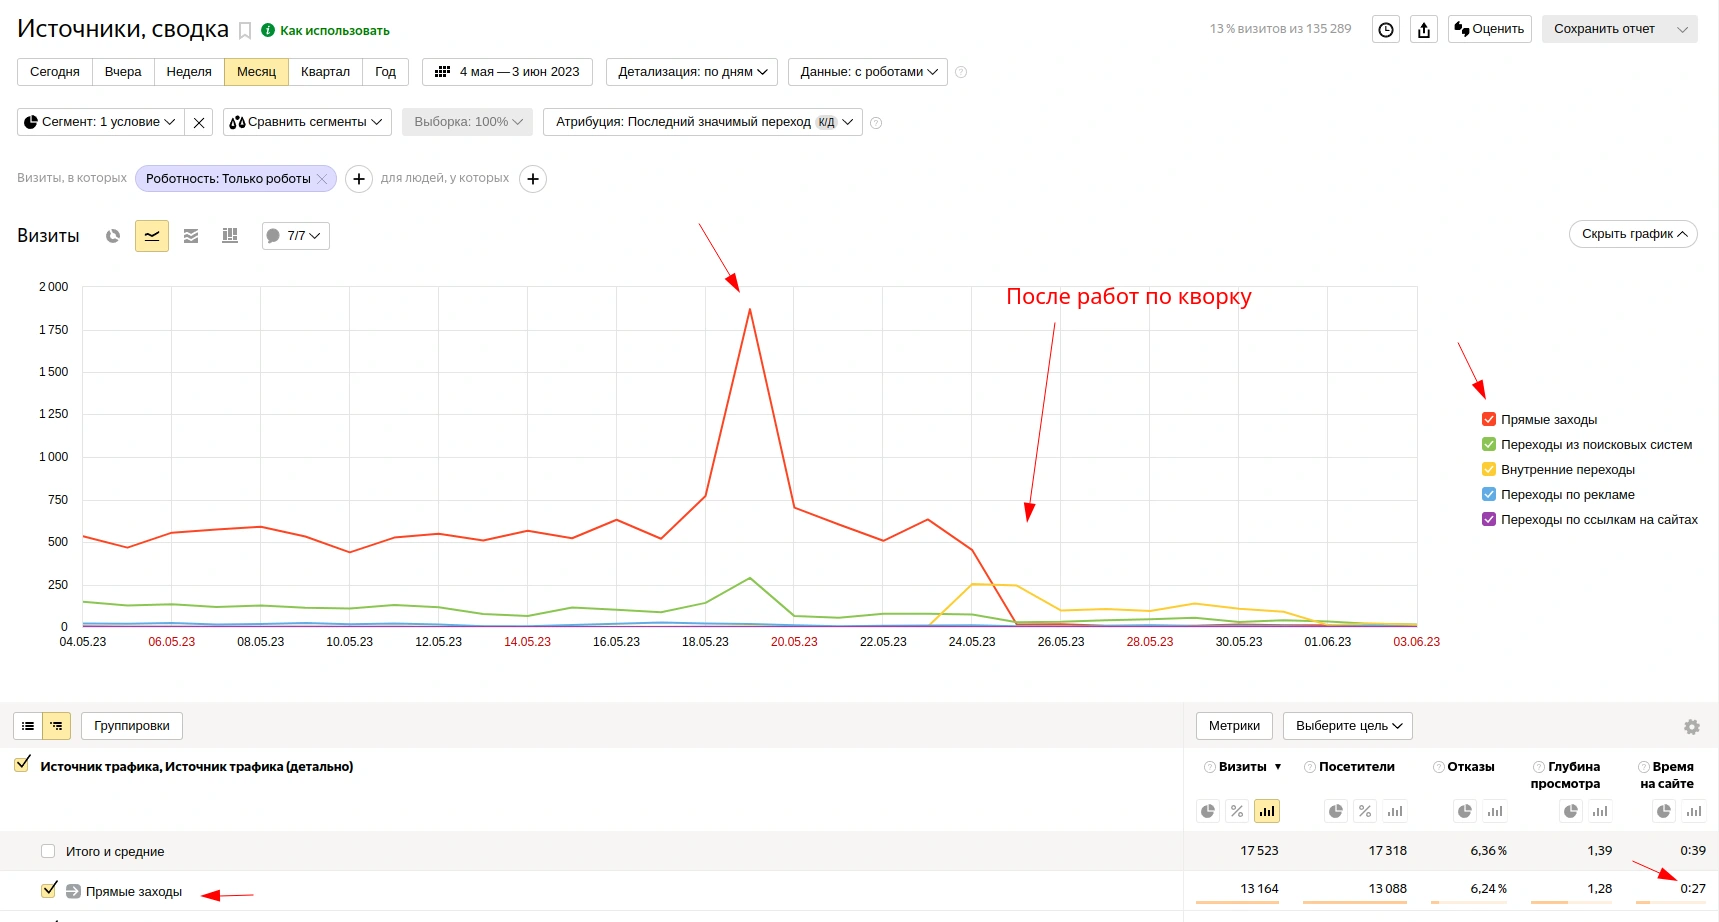Uncheck the Прямые заходы legend checkbox
1719x922 pixels.
tap(1489, 419)
